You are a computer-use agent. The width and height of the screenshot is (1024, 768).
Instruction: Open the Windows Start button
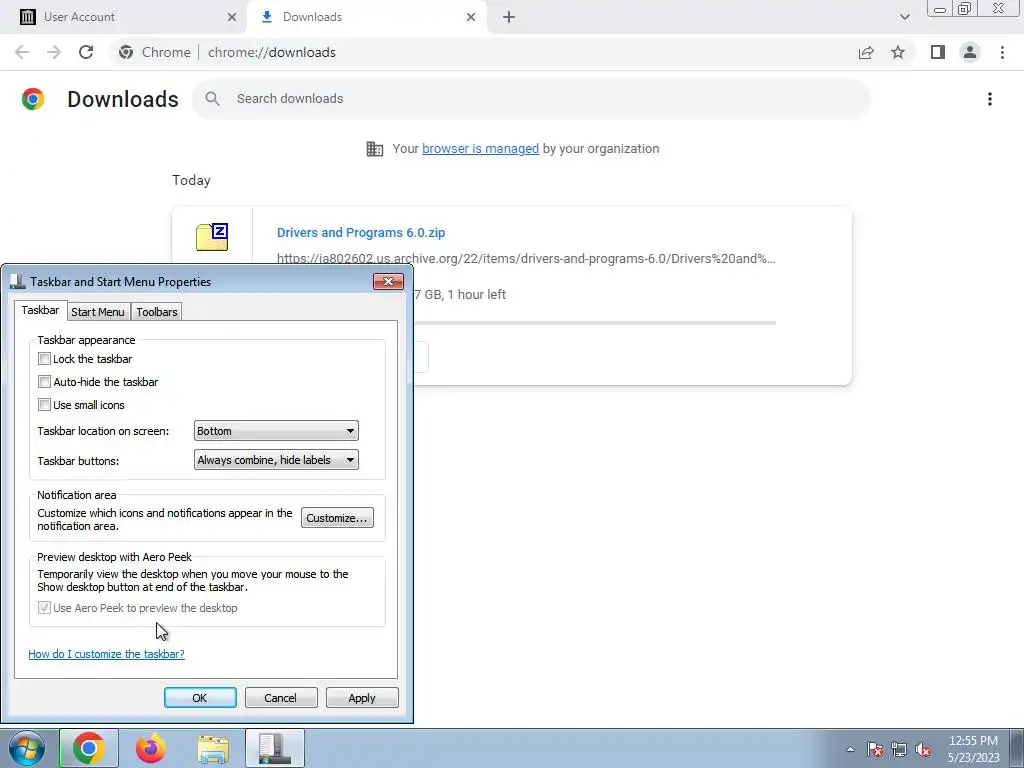pos(26,748)
